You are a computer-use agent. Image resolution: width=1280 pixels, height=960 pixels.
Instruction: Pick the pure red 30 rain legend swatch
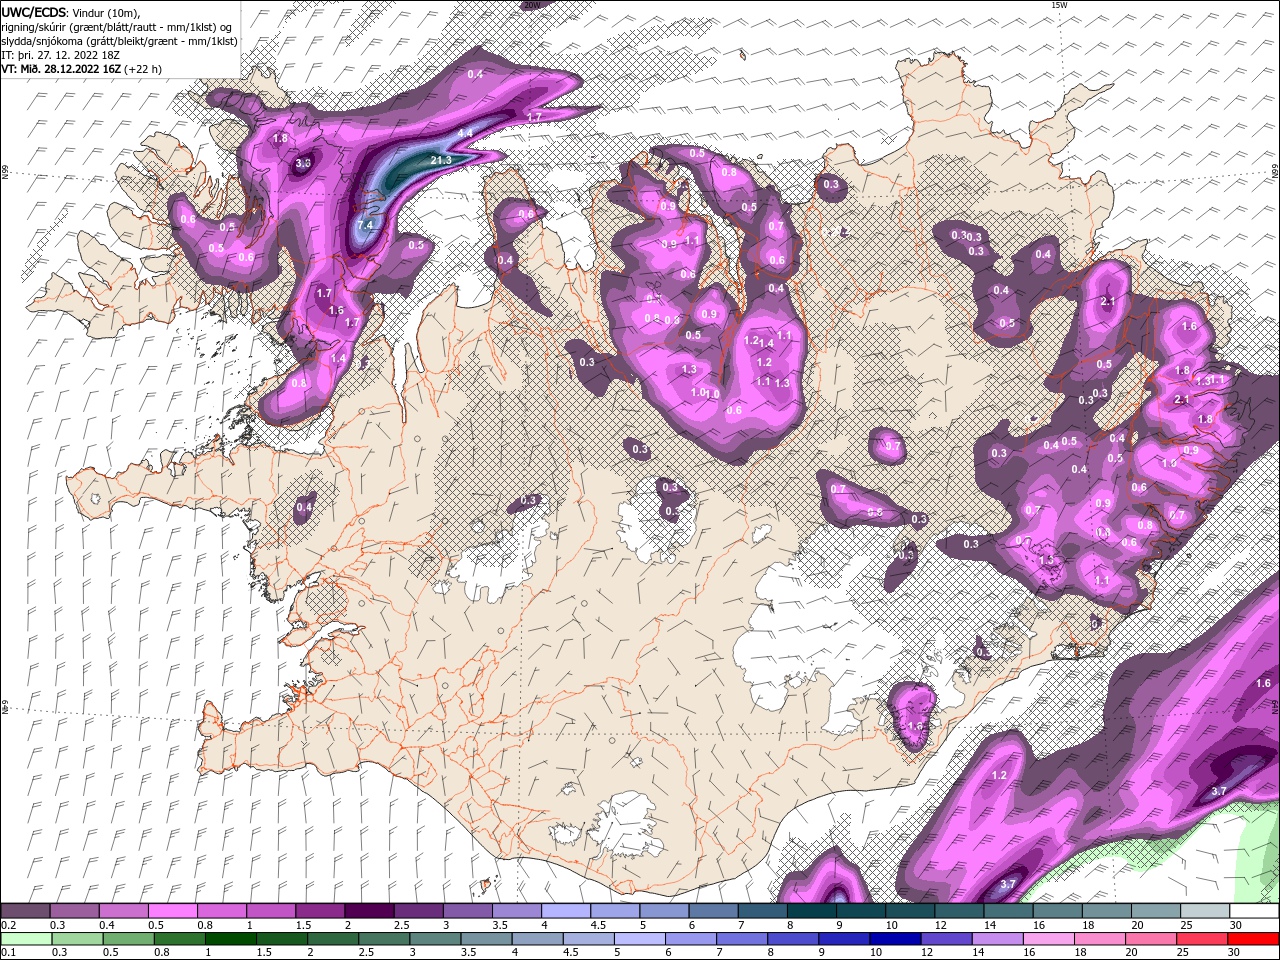coord(1254,939)
